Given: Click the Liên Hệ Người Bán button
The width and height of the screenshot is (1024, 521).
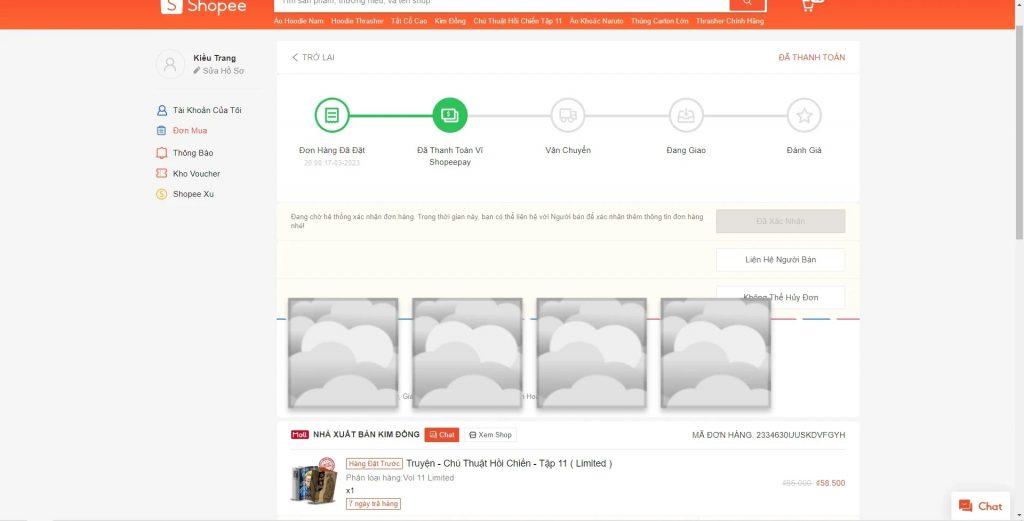Looking at the screenshot, I should 780,260.
